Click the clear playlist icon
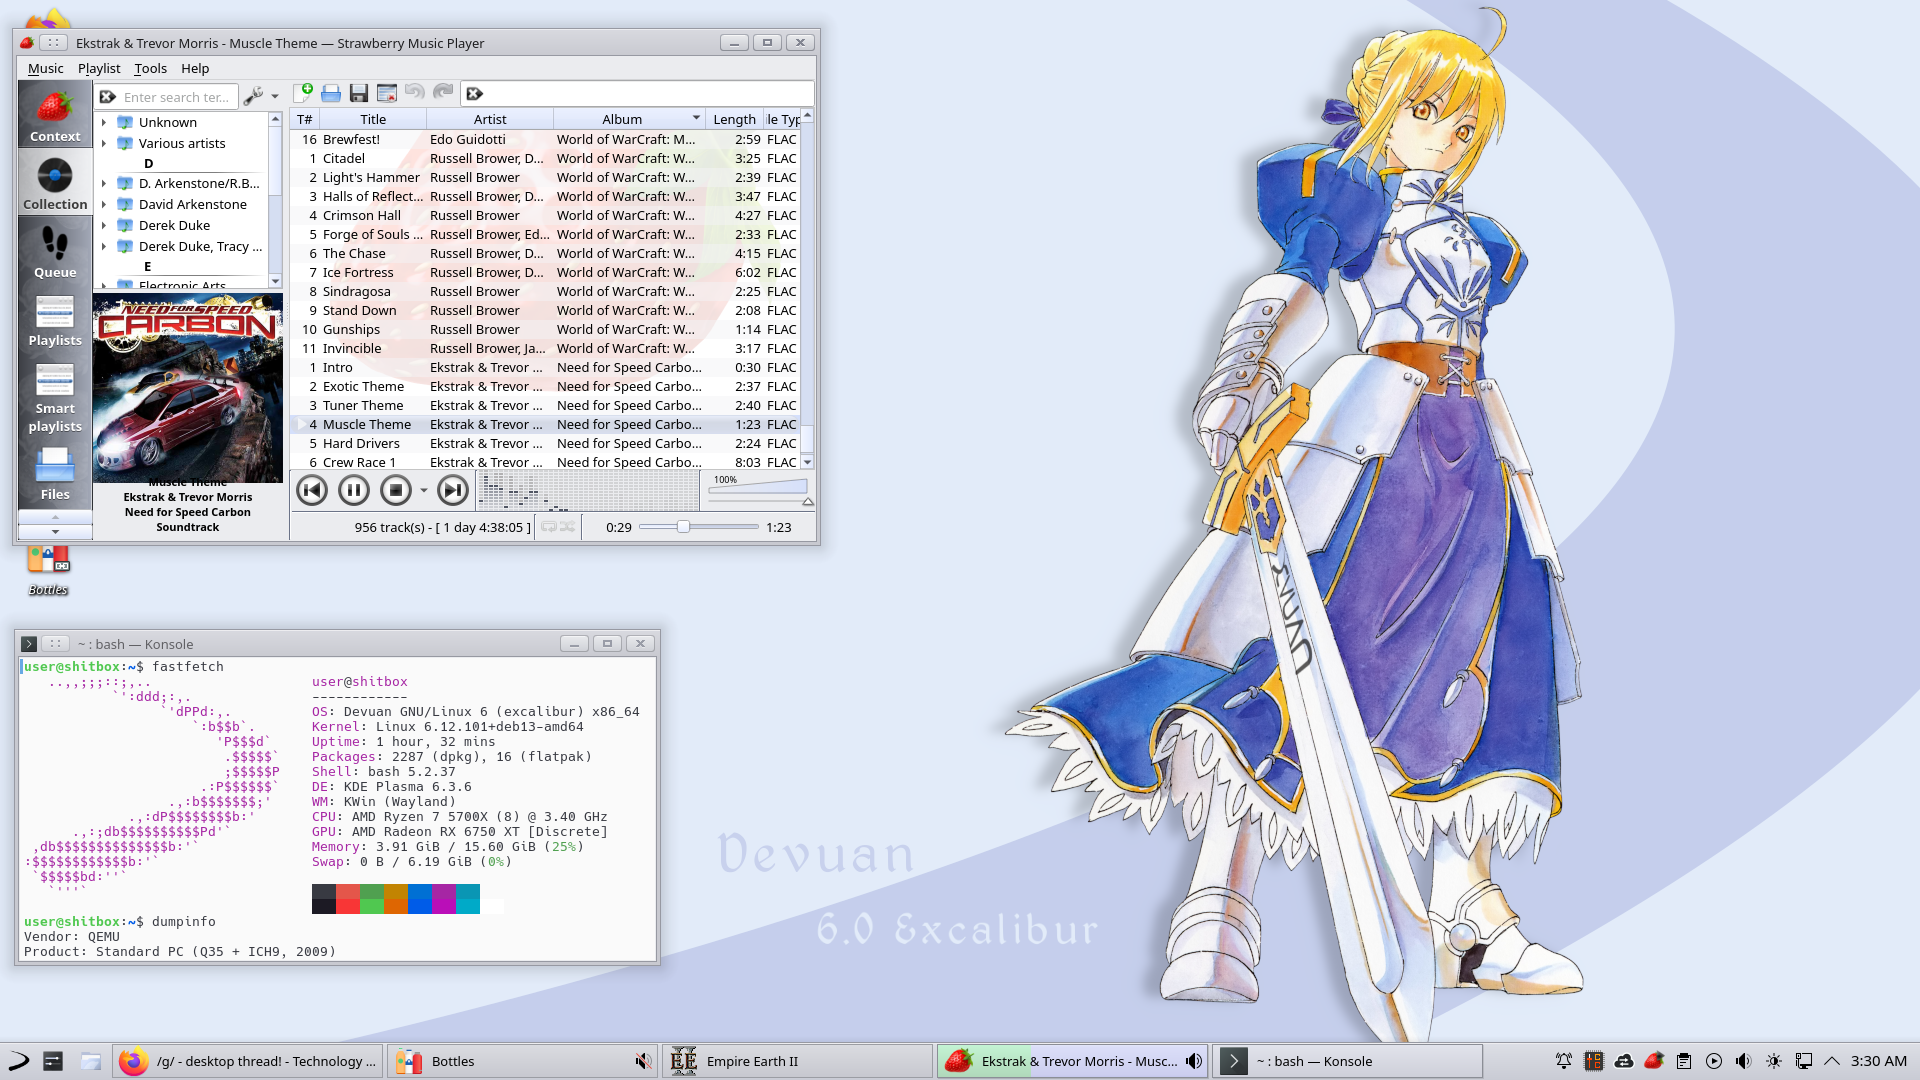 (x=387, y=93)
